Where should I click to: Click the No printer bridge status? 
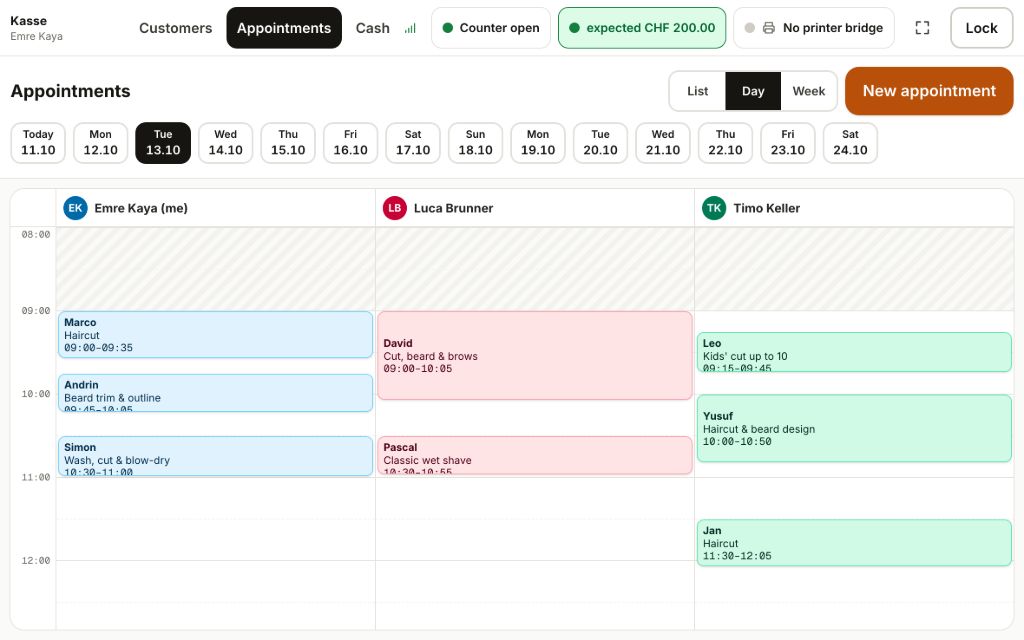pyautogui.click(x=814, y=28)
